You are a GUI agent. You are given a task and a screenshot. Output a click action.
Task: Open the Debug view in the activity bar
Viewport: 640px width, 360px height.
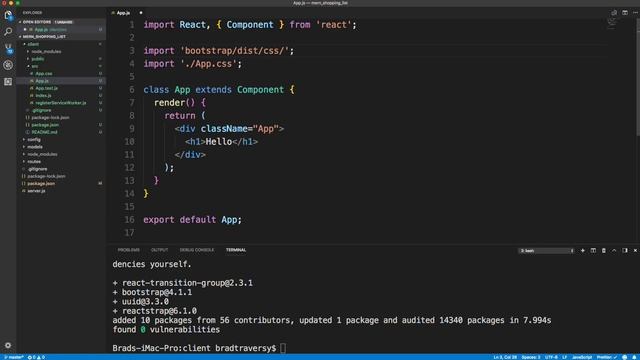[x=8, y=65]
